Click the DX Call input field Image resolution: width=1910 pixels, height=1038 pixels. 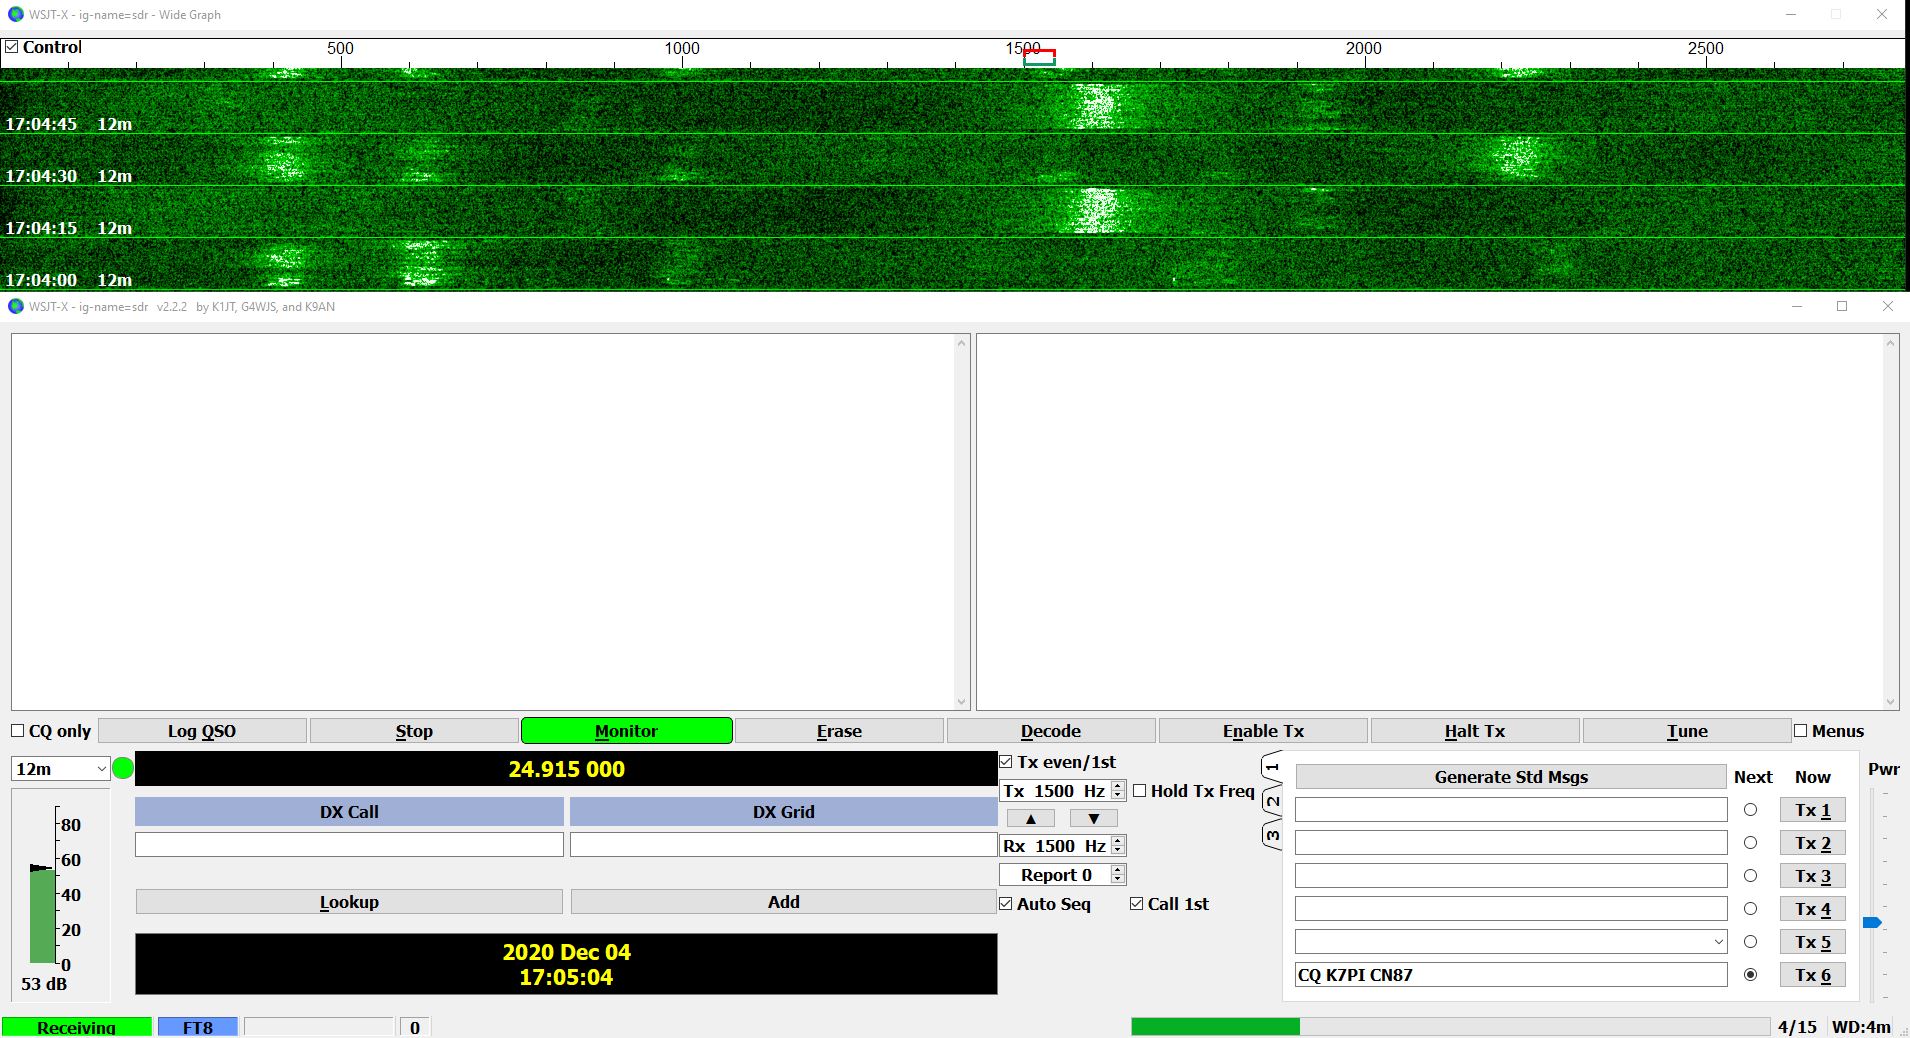[349, 845]
